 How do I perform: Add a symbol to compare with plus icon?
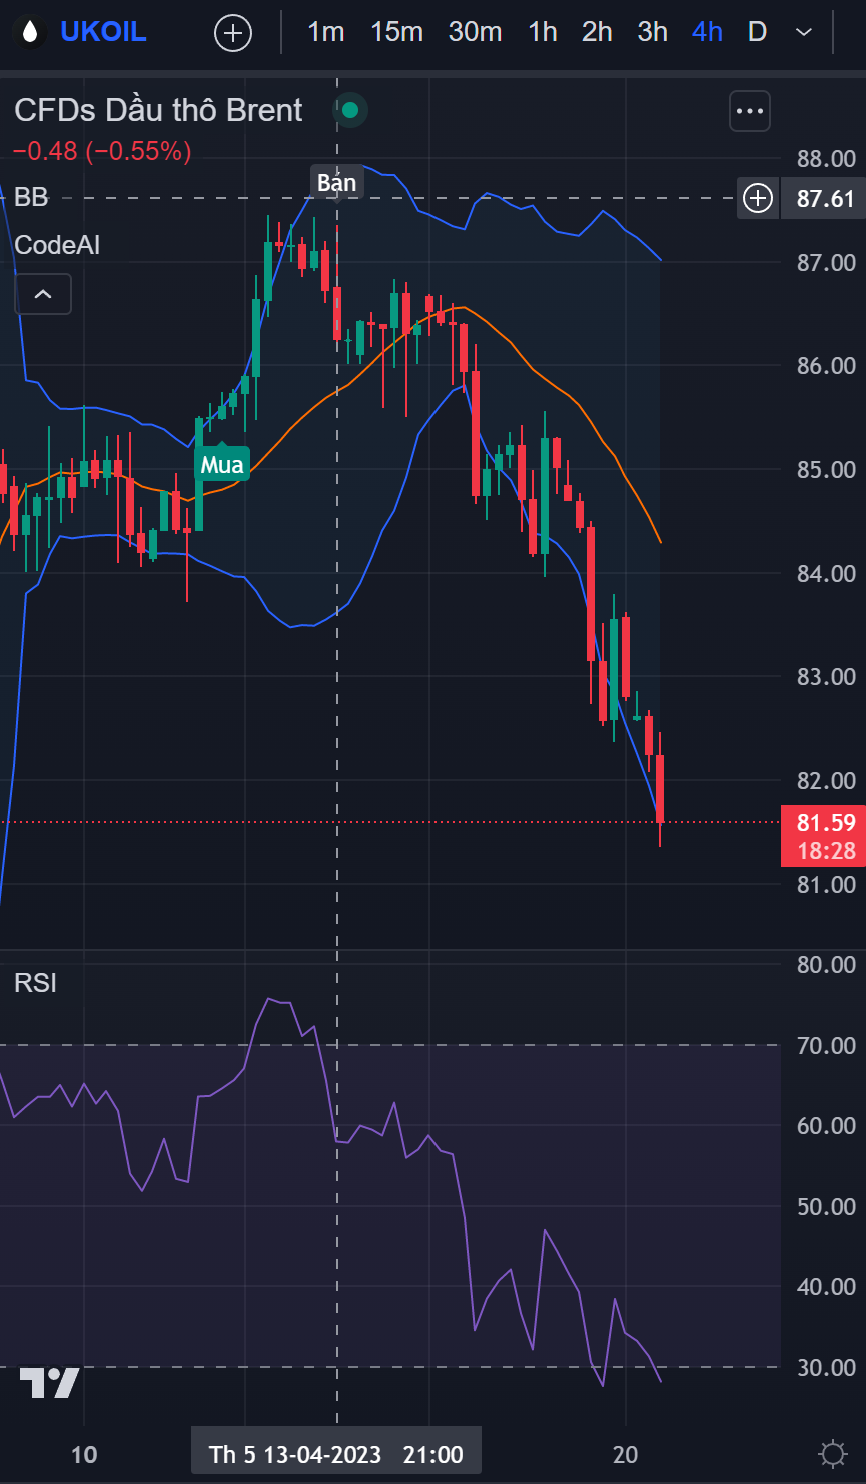coord(233,33)
